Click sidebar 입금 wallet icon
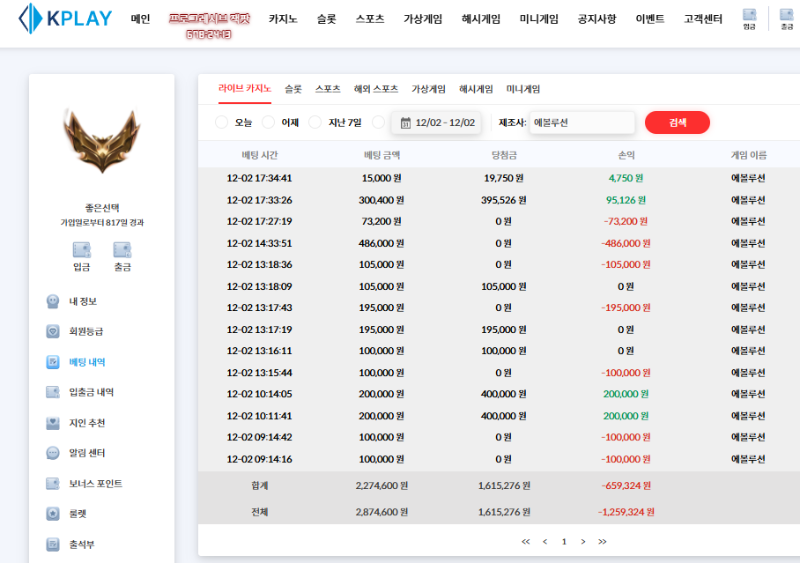Viewport: 800px width, 563px height. (82, 250)
